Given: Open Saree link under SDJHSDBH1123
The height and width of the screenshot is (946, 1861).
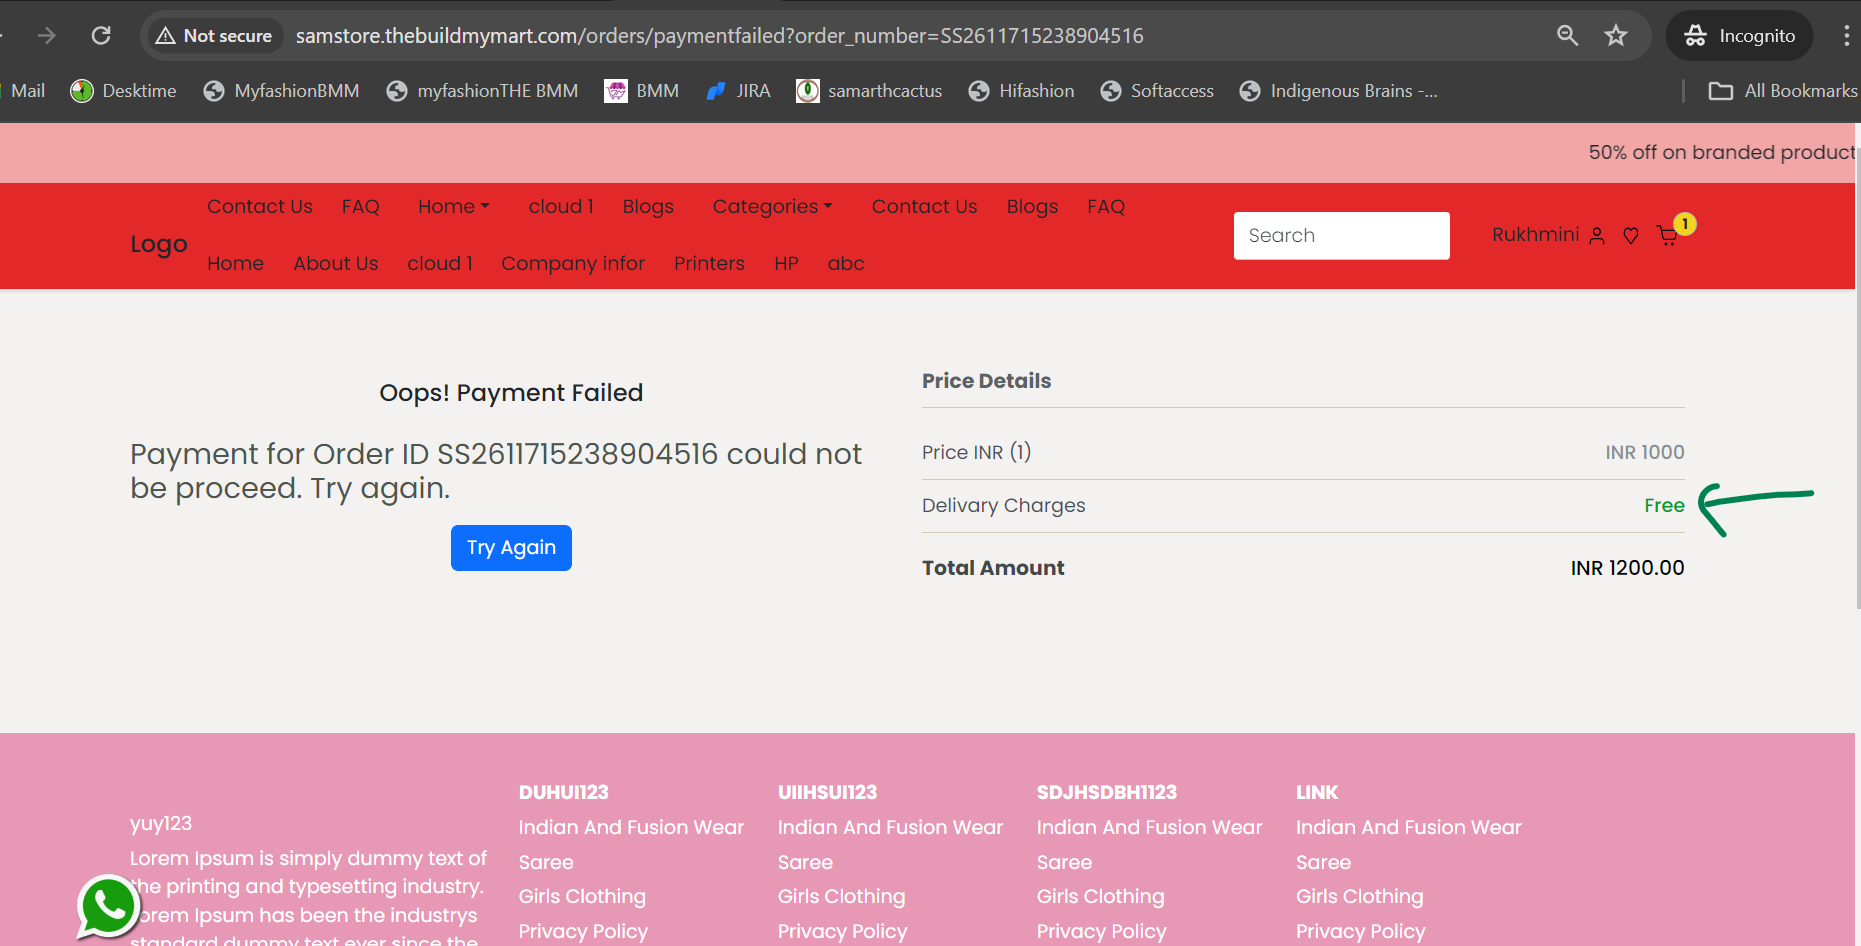Looking at the screenshot, I should tap(1065, 862).
